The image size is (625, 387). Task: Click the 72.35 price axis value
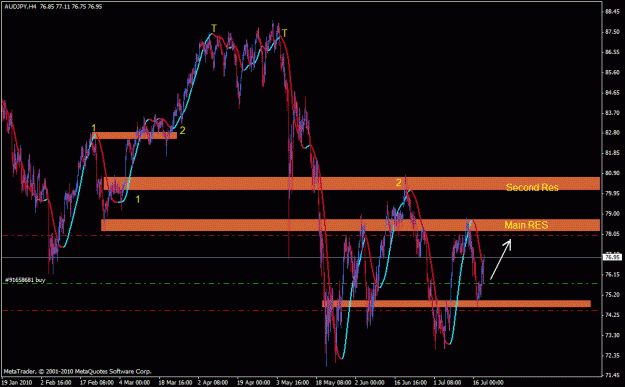[612, 356]
